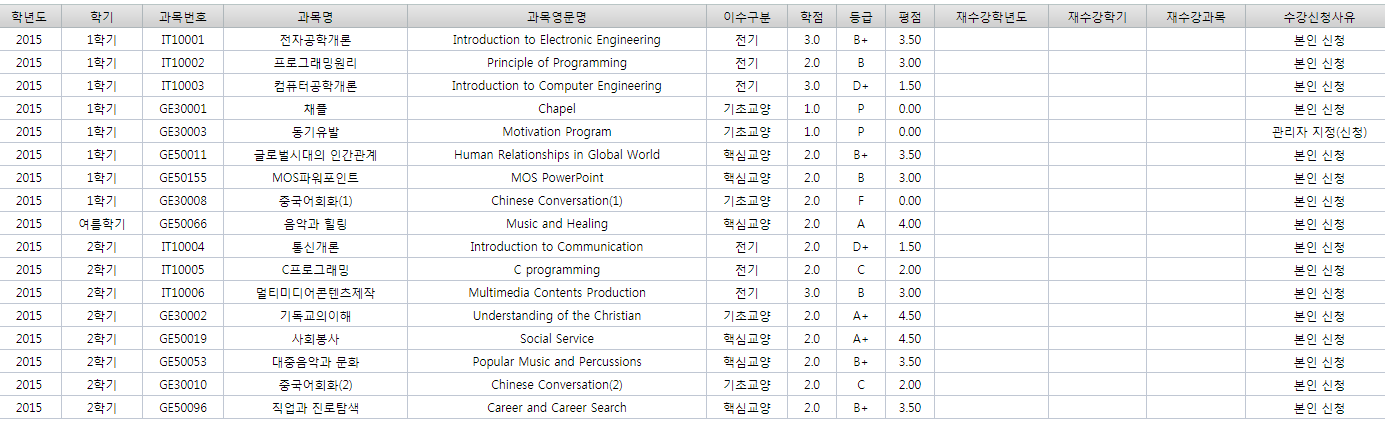The image size is (1385, 424).
Task: Select the IT10006 course number cell
Action: [182, 293]
